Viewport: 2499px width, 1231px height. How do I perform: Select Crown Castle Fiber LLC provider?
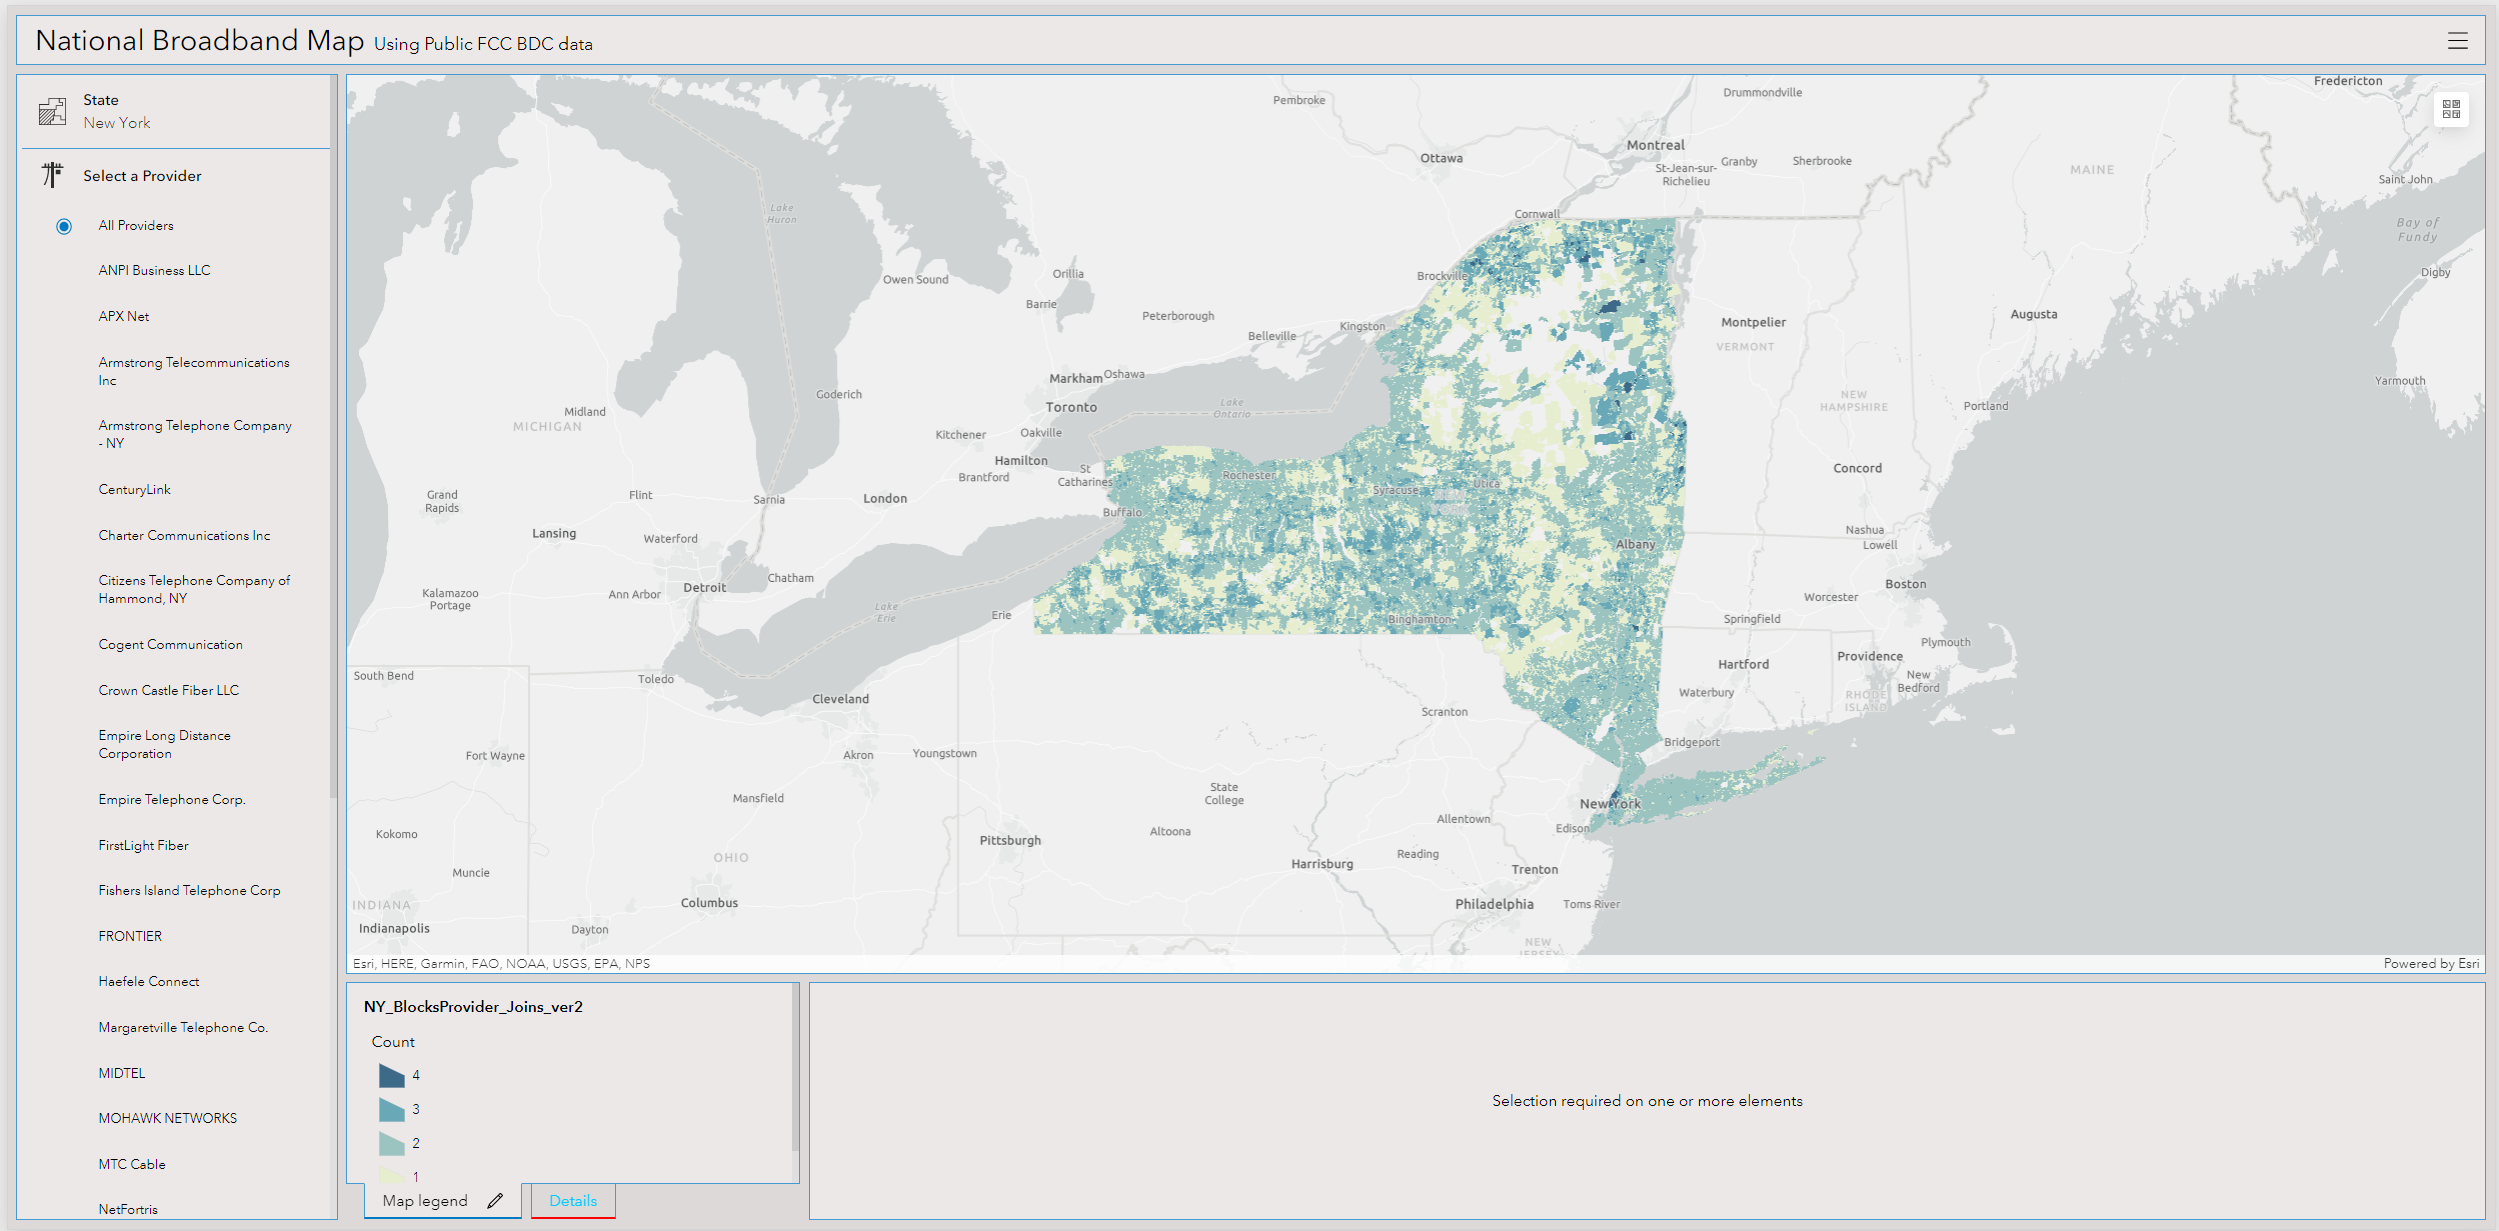tap(168, 691)
